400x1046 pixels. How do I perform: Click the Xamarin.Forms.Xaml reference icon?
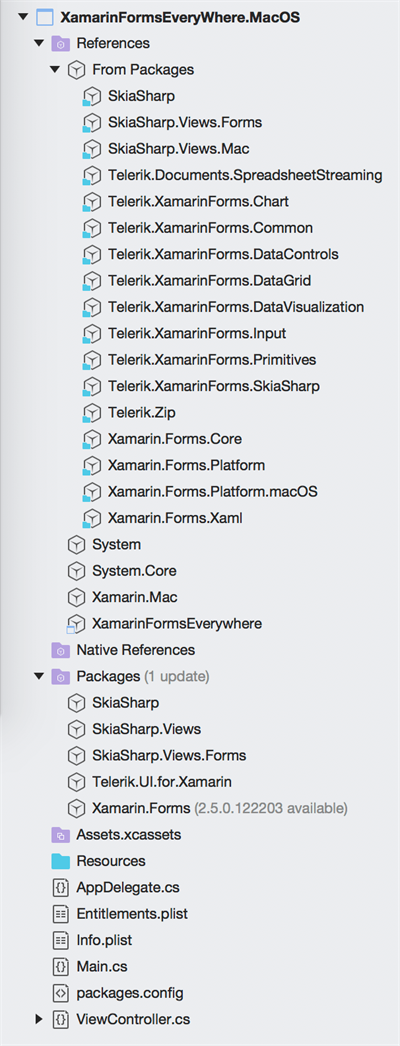pos(91,519)
